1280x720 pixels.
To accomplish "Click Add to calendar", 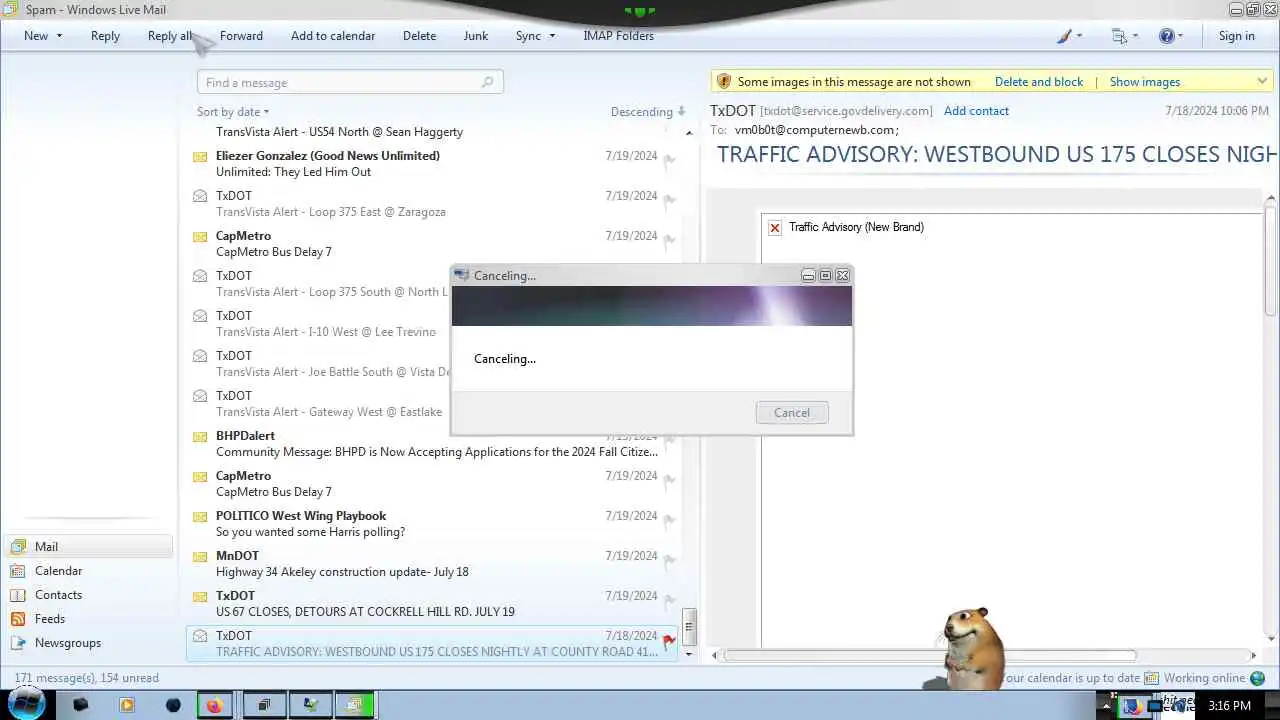I will point(333,36).
